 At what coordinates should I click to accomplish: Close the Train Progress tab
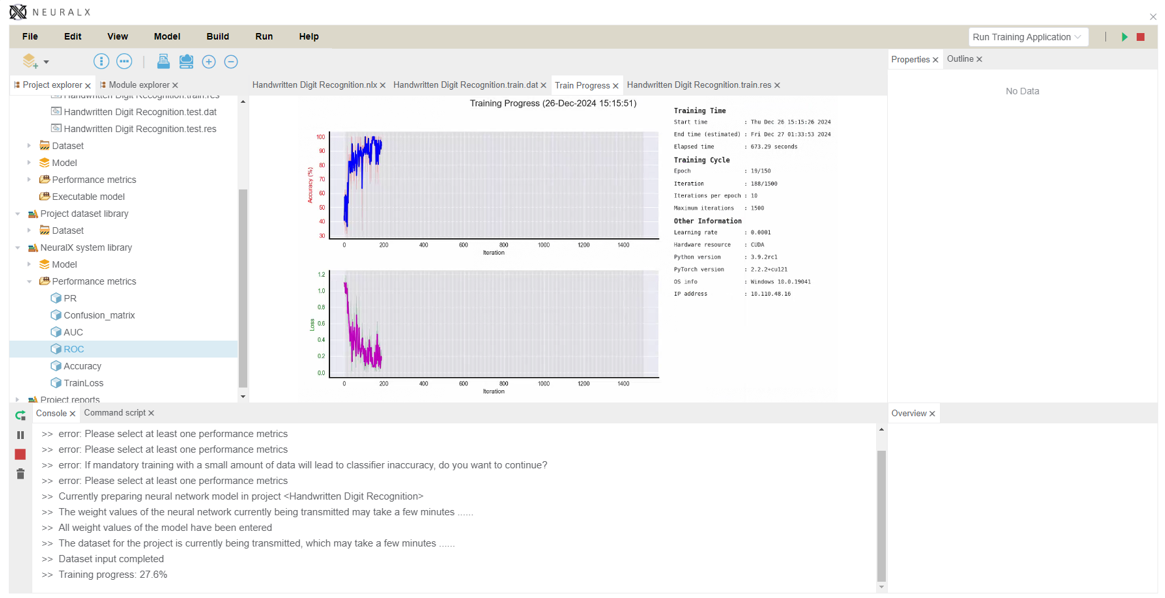[616, 87]
